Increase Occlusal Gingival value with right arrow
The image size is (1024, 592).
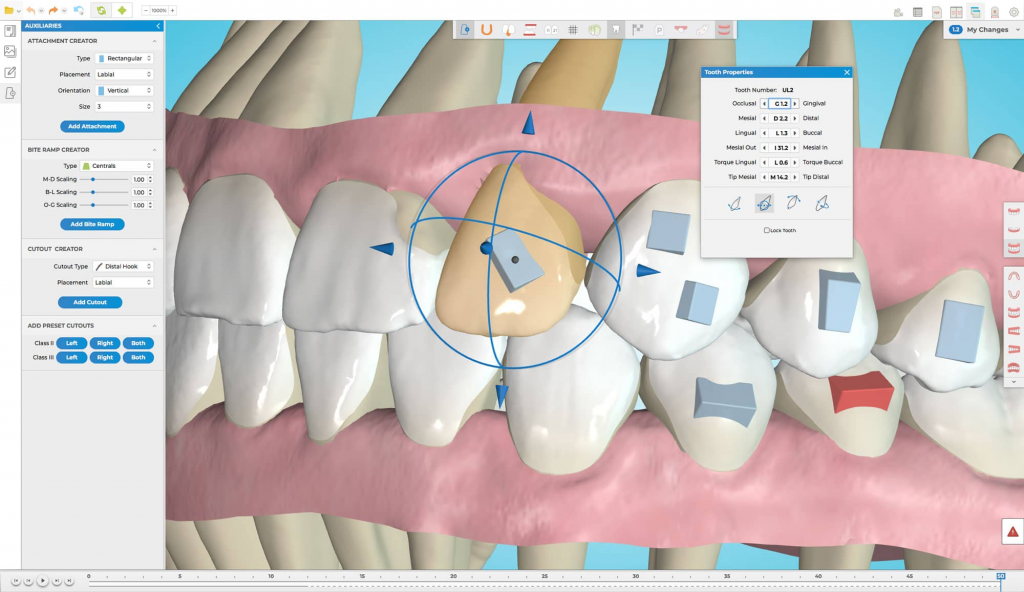click(x=795, y=103)
